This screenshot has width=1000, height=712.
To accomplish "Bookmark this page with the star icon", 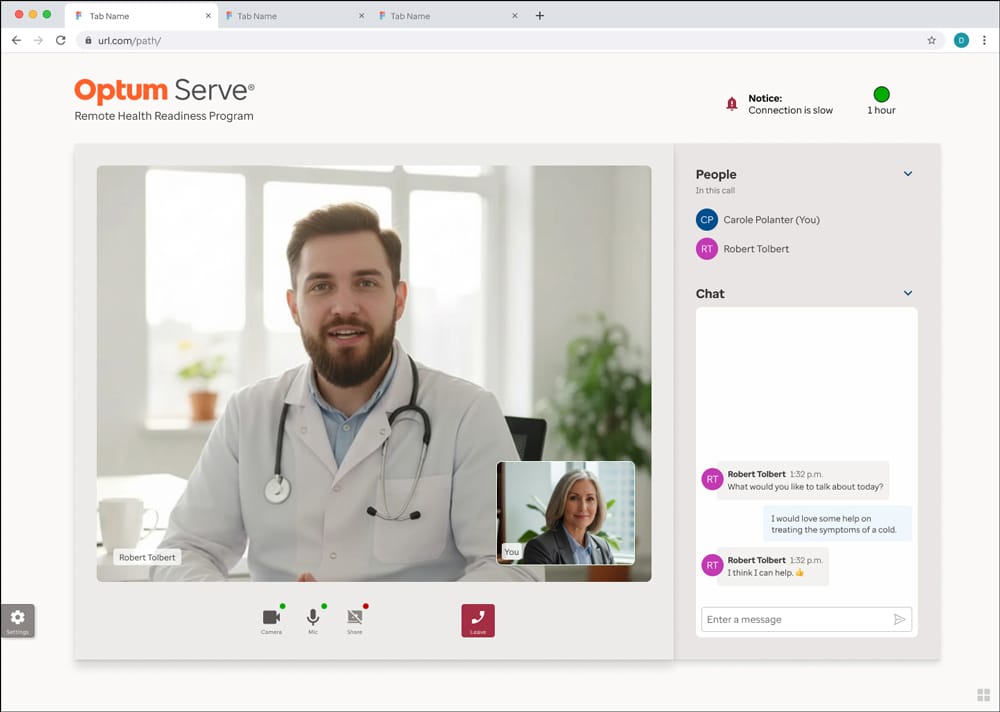I will pos(932,41).
